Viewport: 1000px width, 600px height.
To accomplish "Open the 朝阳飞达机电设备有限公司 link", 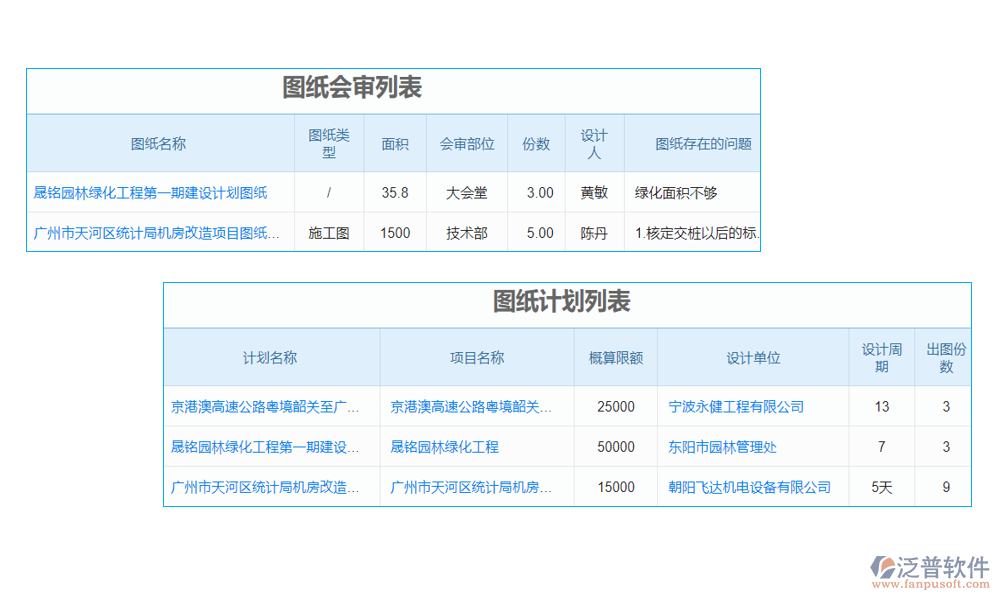I will (750, 487).
